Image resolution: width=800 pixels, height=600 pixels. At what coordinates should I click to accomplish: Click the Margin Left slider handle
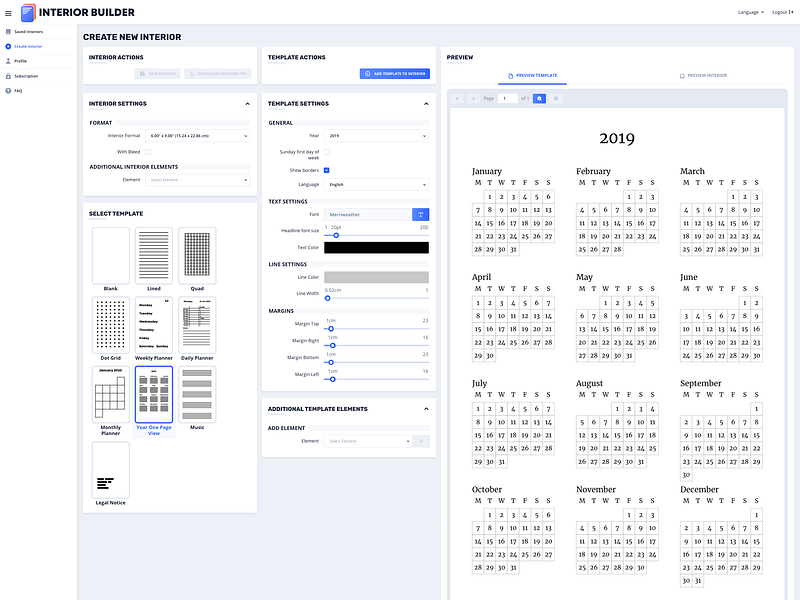[x=333, y=379]
